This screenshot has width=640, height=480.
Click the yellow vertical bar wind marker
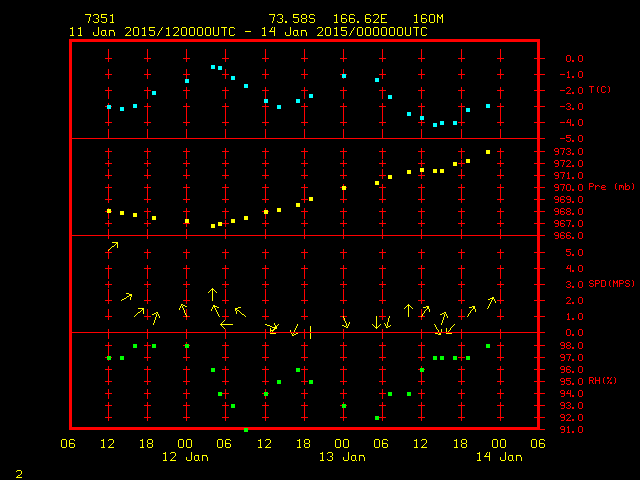tap(311, 333)
